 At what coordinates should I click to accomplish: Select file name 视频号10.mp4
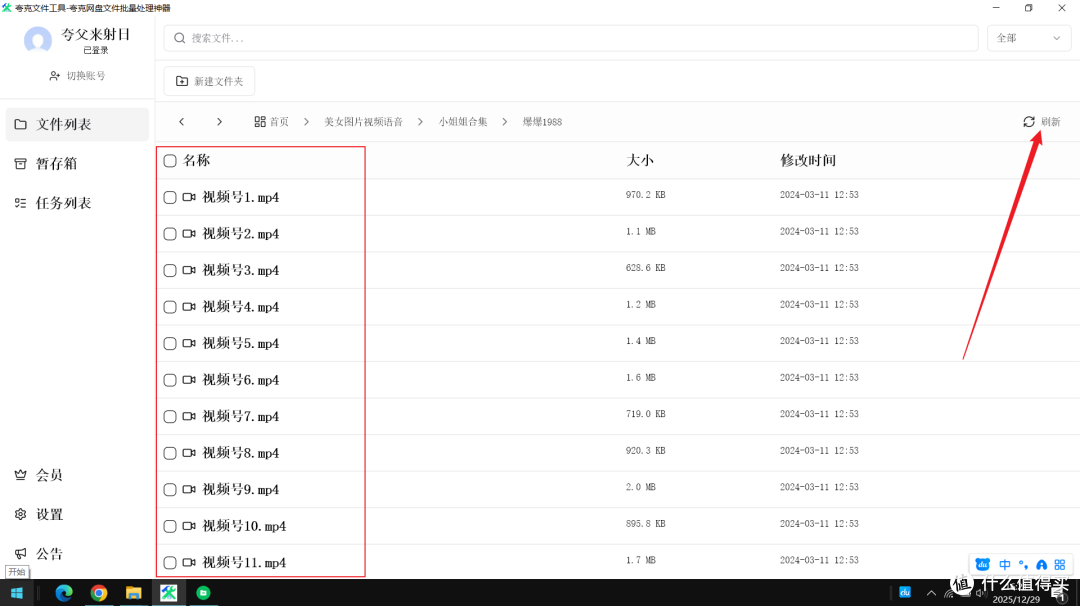(x=244, y=526)
